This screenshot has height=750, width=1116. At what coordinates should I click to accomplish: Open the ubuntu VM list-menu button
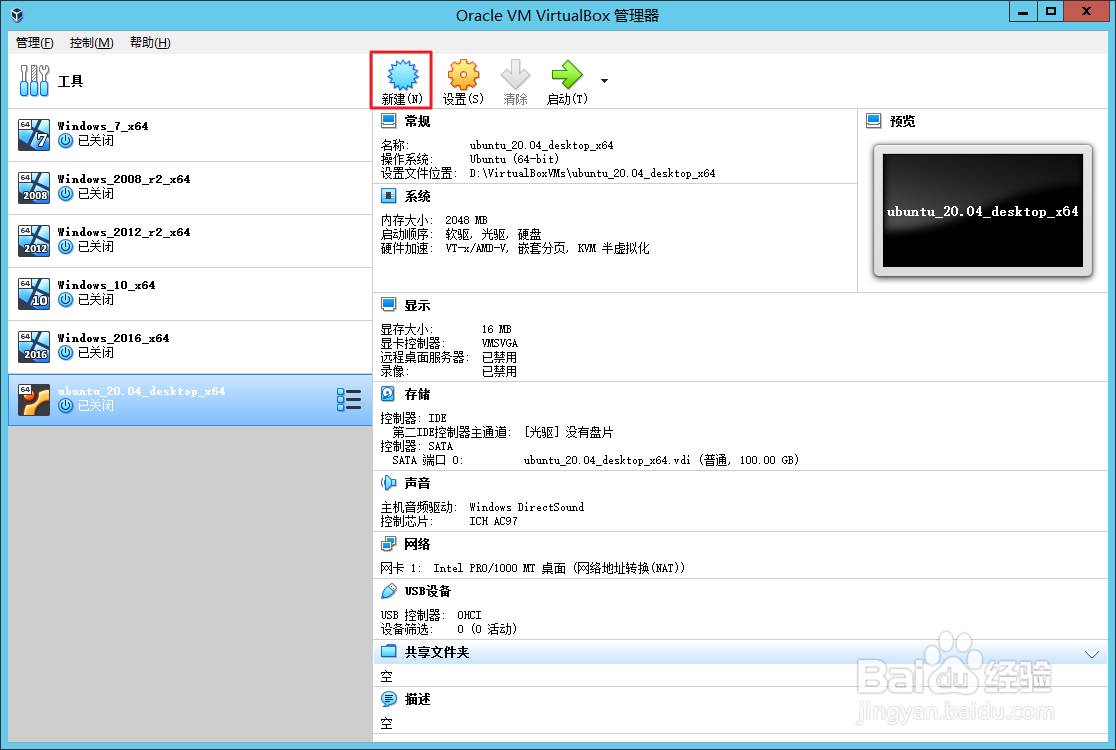(349, 400)
